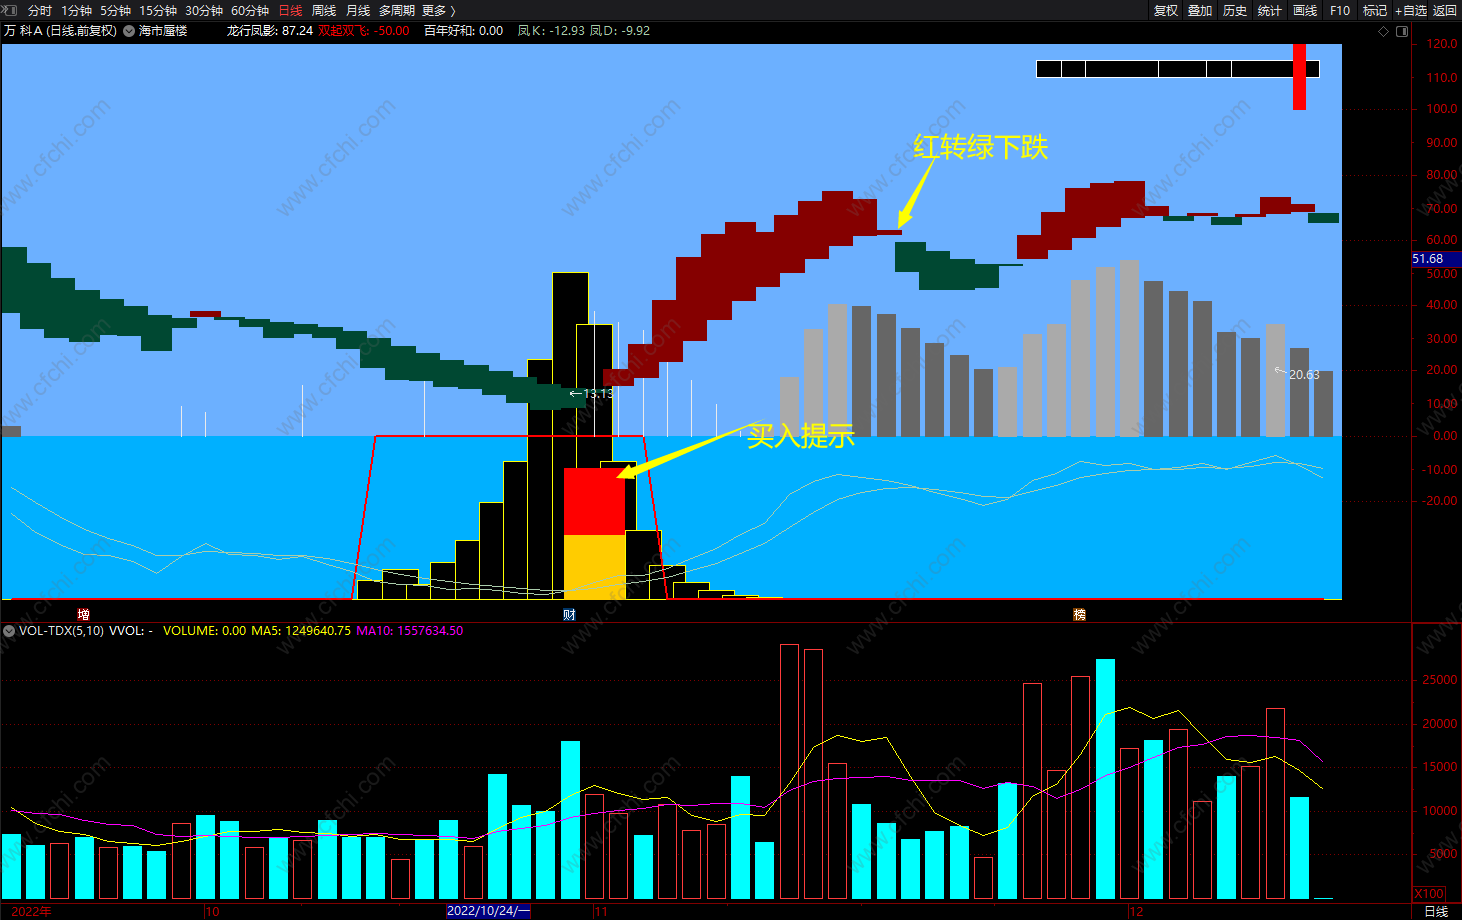
Task: Click the diamond icon above price axis
Action: click(1384, 31)
